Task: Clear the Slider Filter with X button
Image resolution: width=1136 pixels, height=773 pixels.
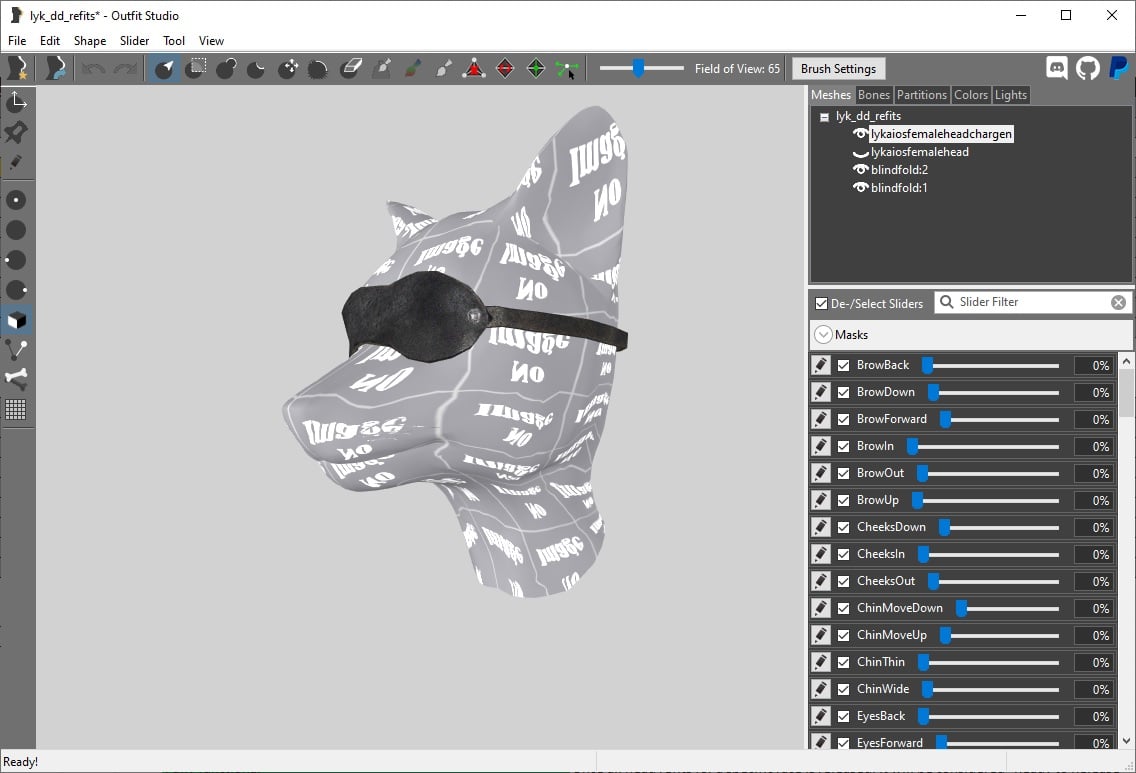Action: tap(1119, 303)
